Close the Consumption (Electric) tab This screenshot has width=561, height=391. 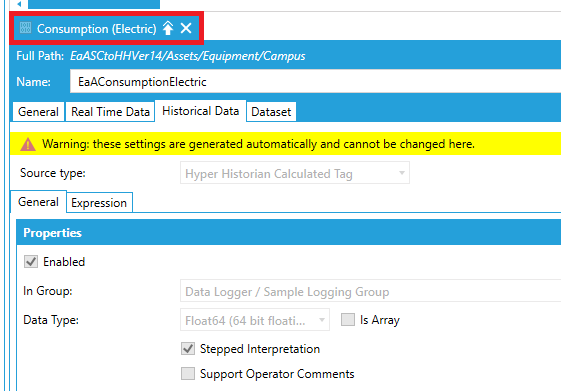pos(186,28)
